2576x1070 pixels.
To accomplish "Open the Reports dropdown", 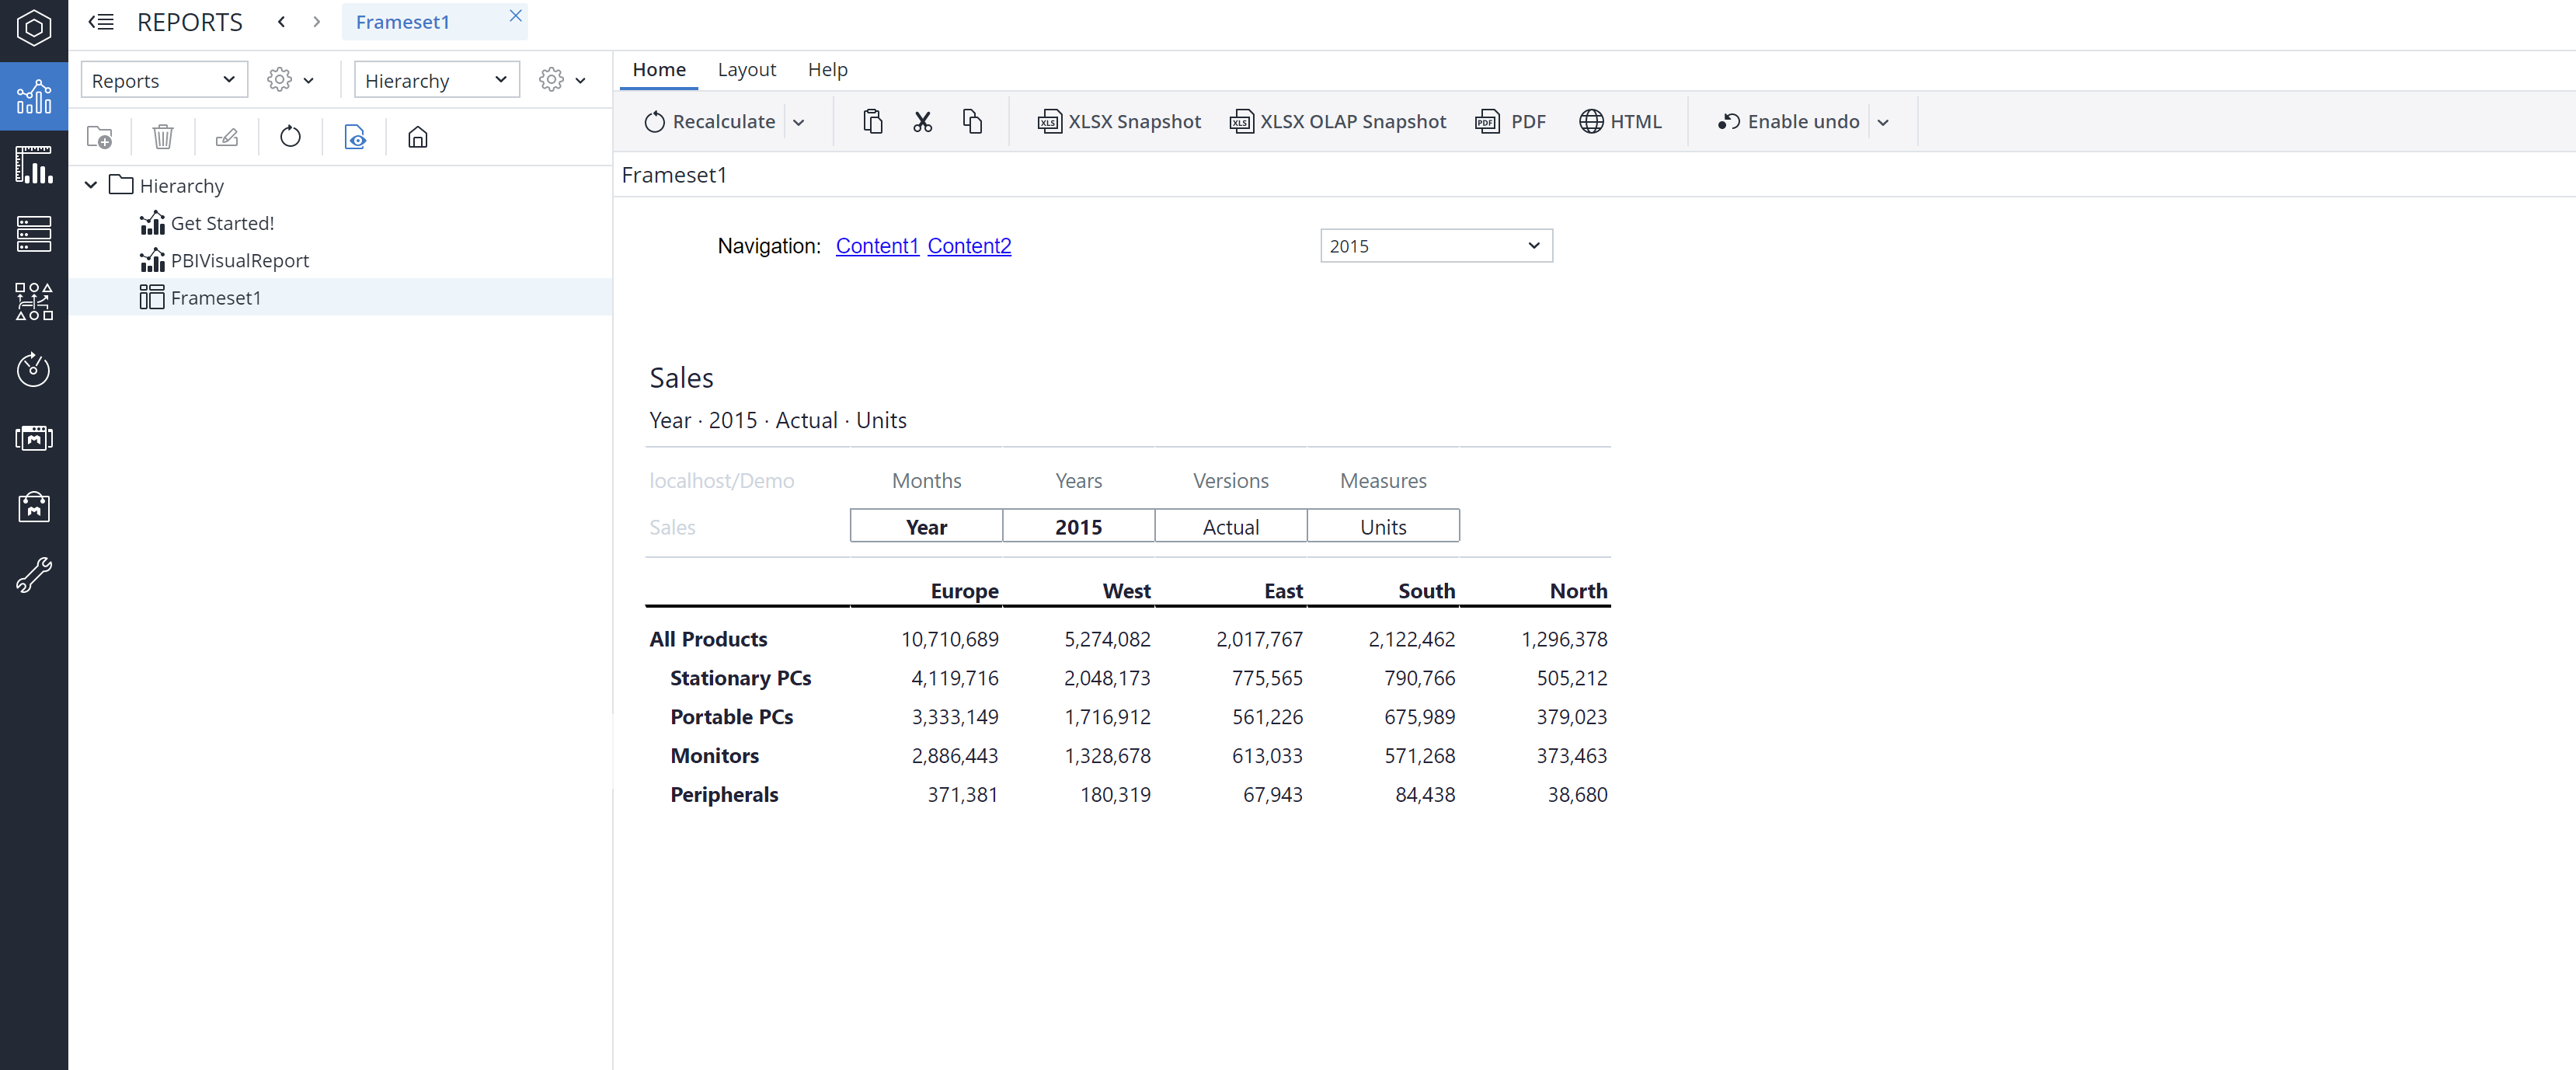I will pyautogui.click(x=164, y=80).
